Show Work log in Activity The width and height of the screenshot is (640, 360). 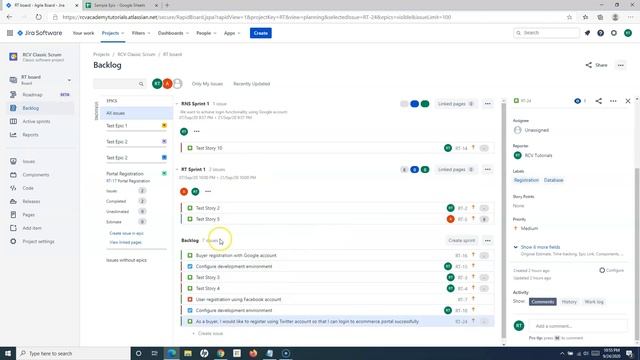click(x=594, y=302)
